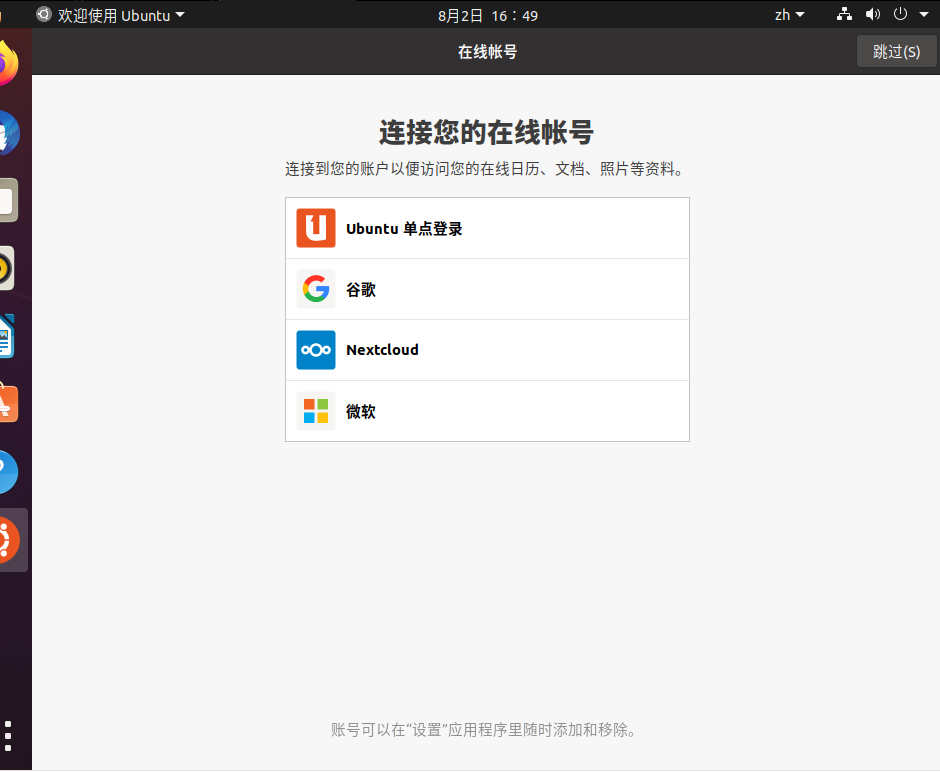Click the wired network status icon
Image resolution: width=940 pixels, height=772 pixels.
(x=844, y=14)
